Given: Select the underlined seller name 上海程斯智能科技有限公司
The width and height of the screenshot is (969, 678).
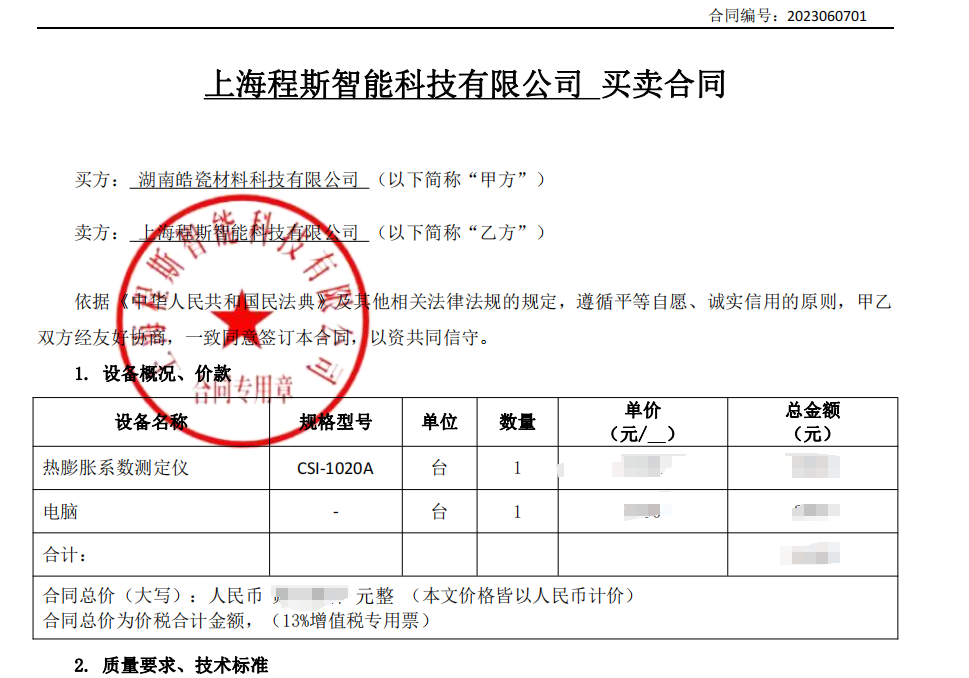Looking at the screenshot, I should click(250, 232).
